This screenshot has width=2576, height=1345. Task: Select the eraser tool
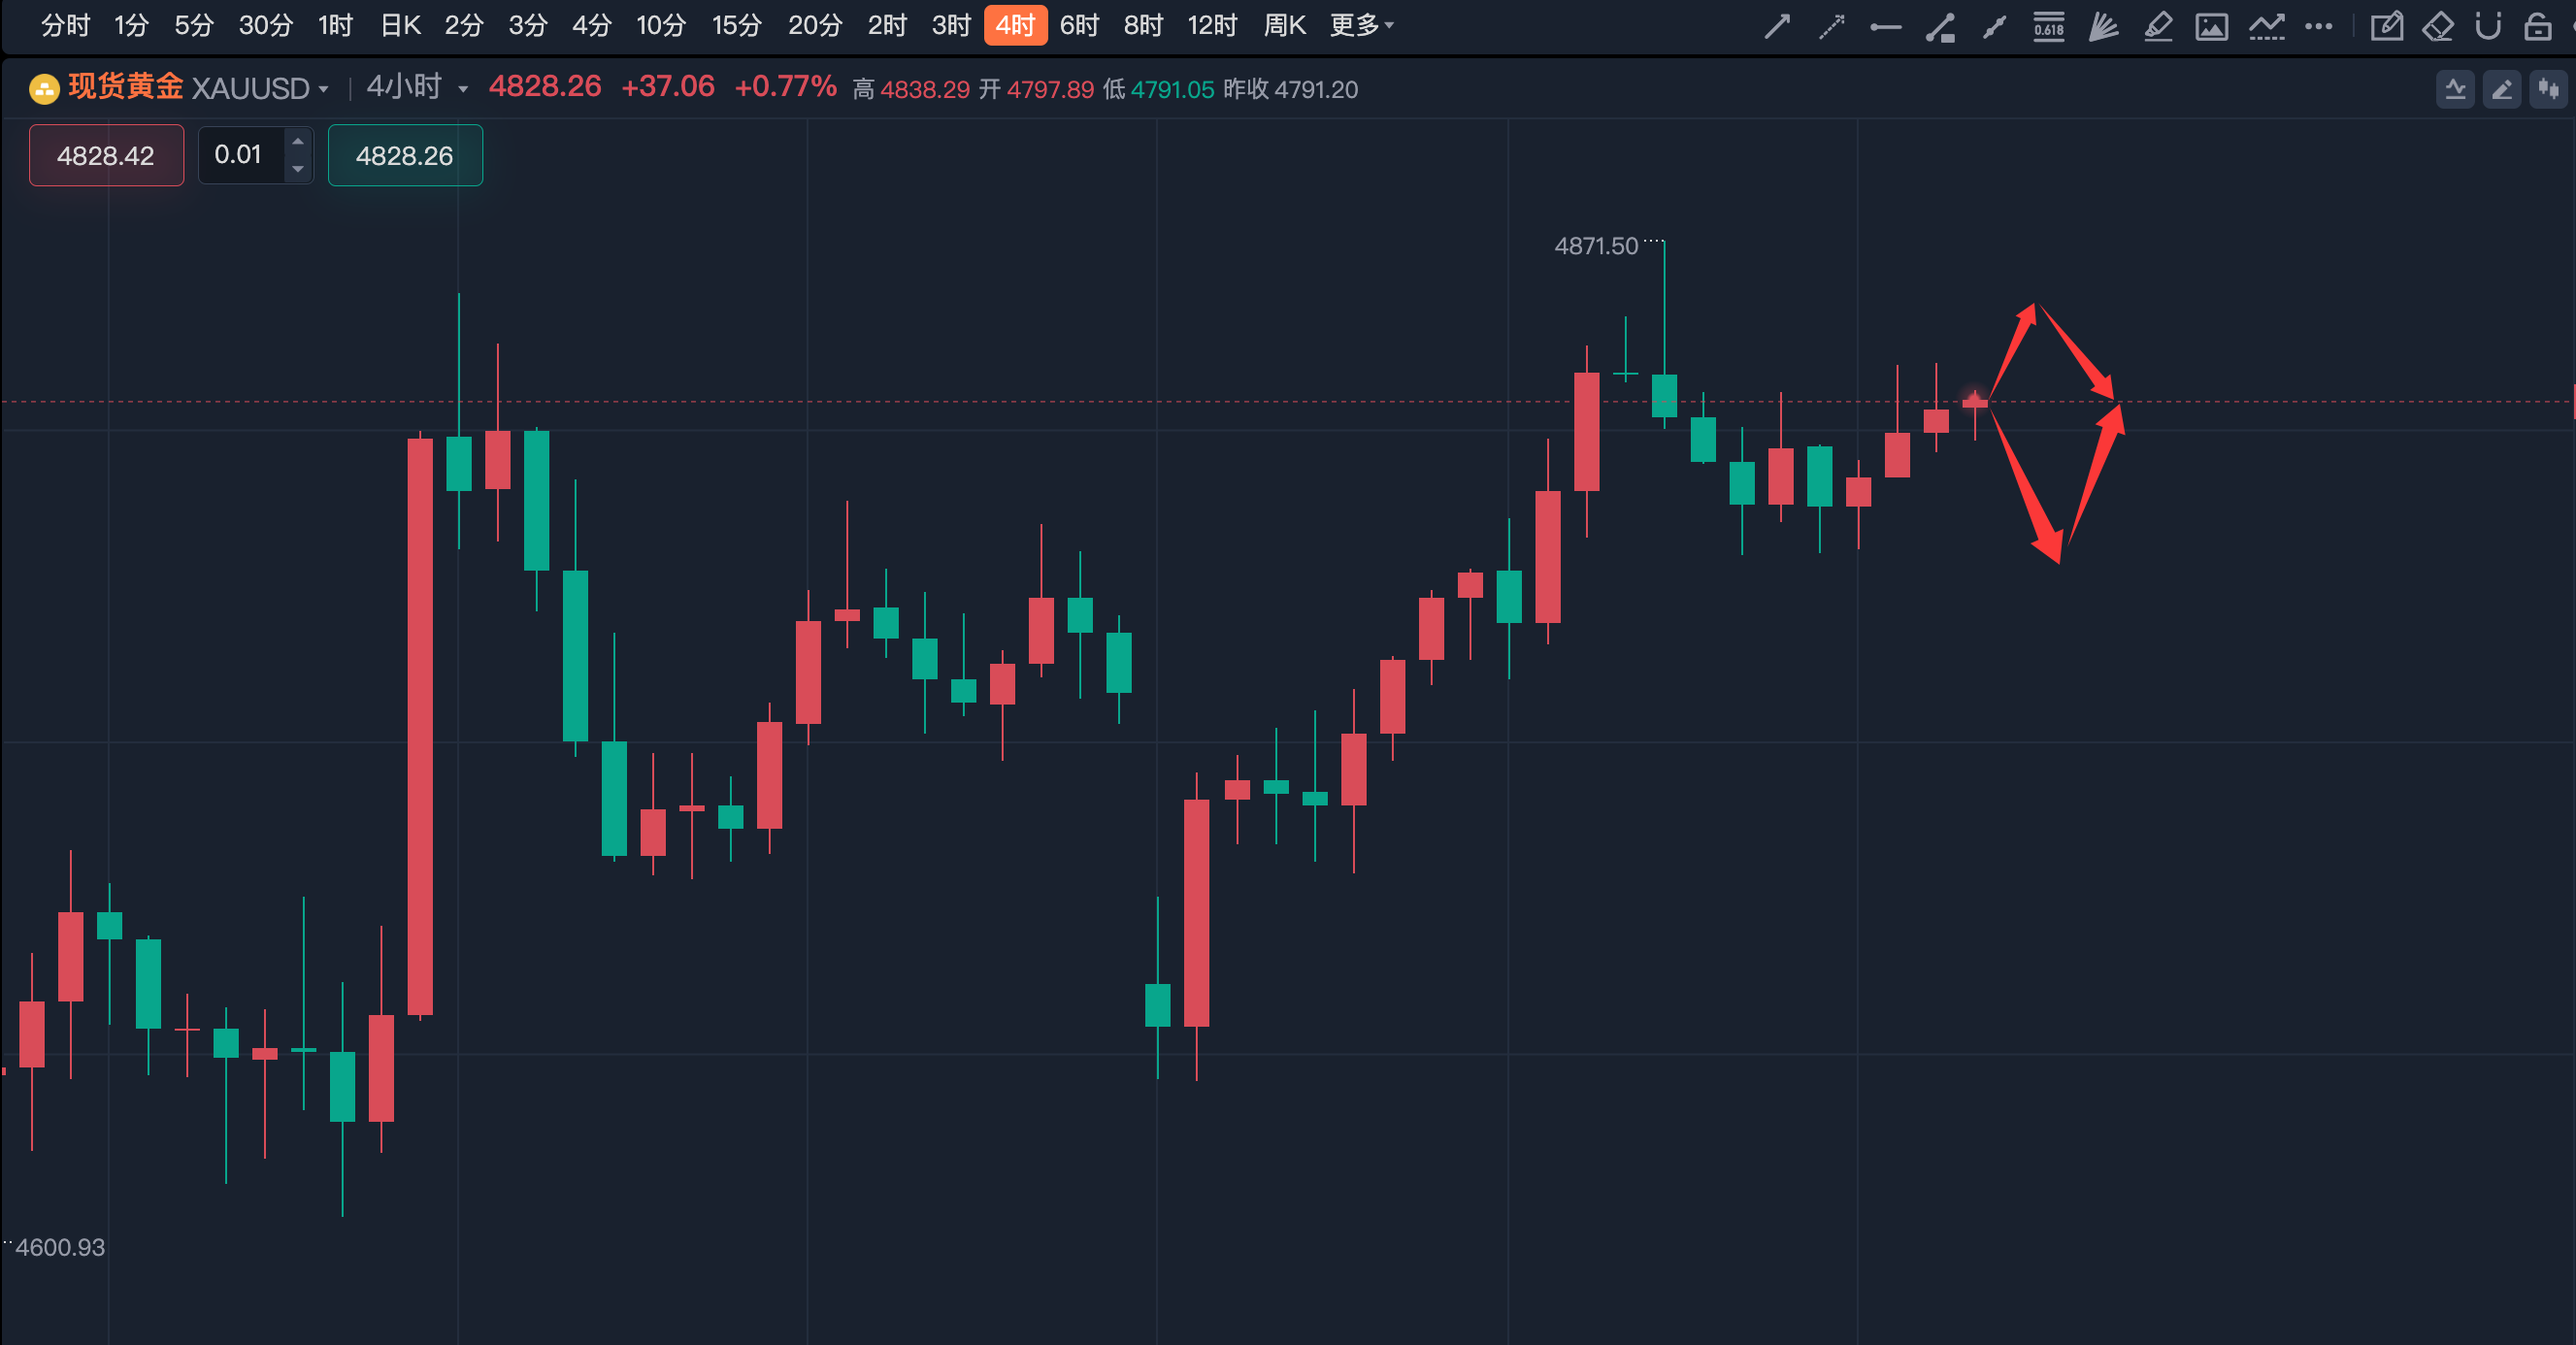pos(2438,26)
